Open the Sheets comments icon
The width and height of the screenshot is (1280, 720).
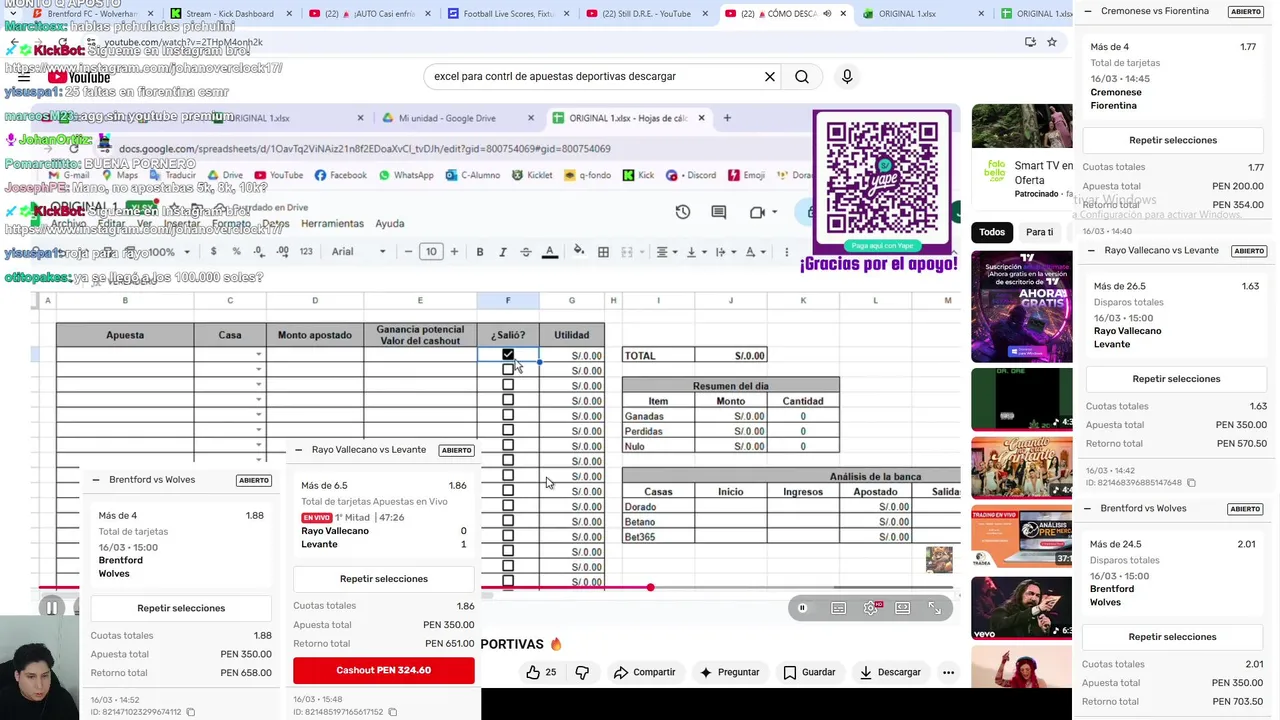[718, 212]
